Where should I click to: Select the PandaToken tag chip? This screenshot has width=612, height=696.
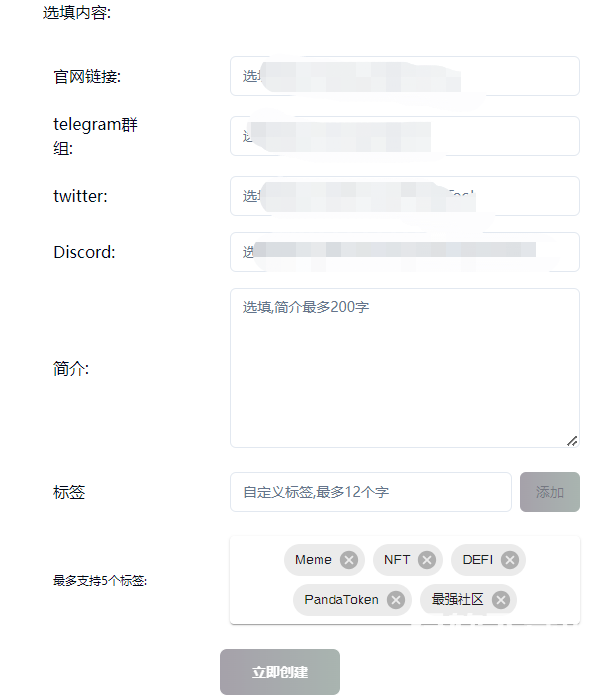point(341,600)
